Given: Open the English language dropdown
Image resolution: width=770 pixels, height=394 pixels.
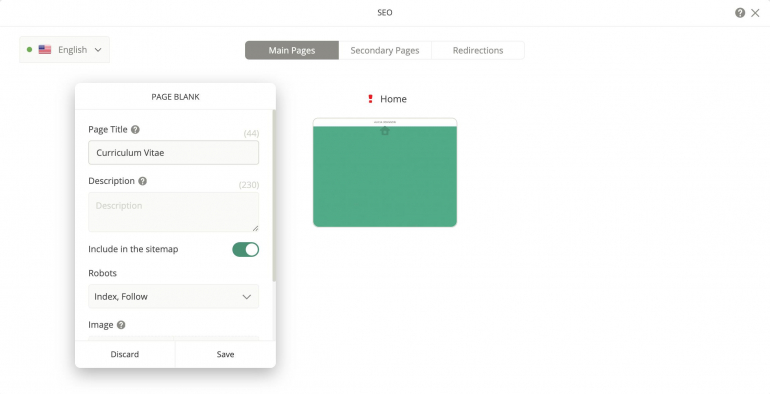Looking at the screenshot, I should click(64, 50).
